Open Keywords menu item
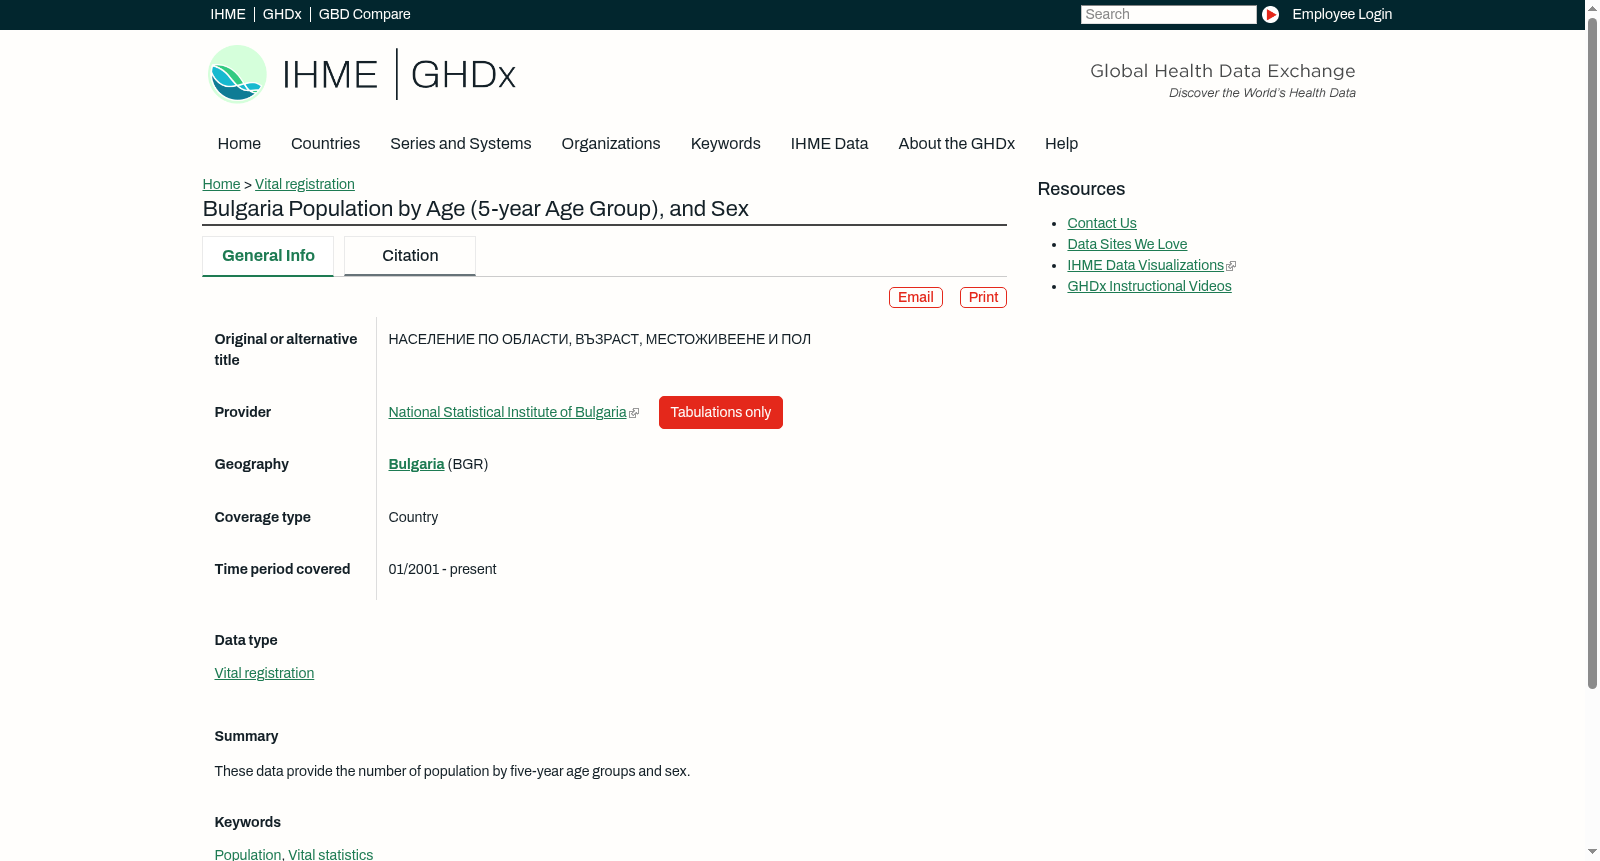 [x=725, y=143]
